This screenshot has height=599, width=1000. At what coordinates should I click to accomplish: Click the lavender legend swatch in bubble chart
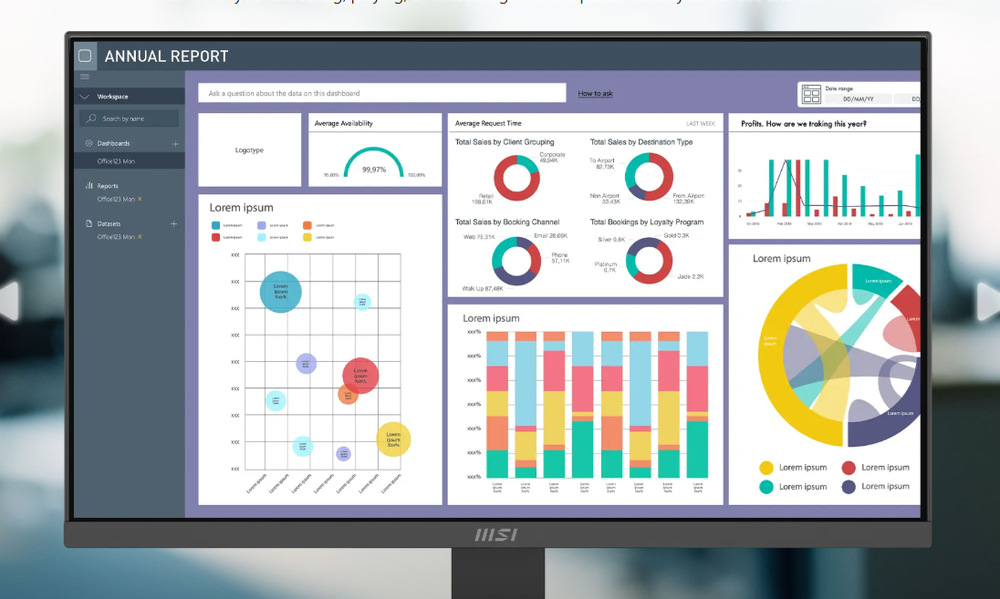click(x=261, y=225)
